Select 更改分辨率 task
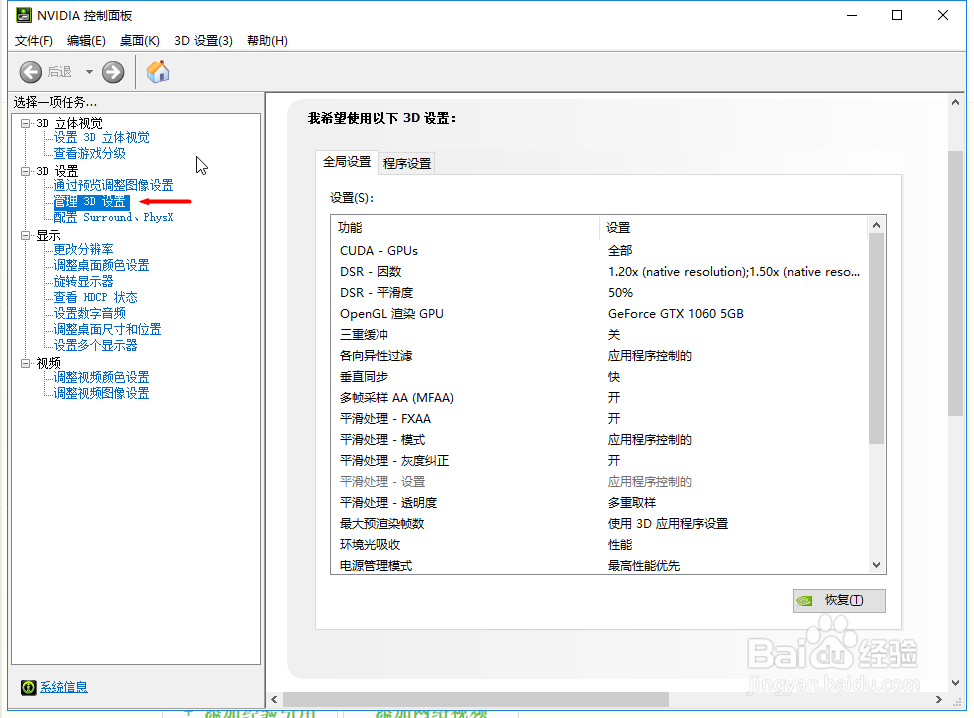Viewport: 974px width, 718px height. tap(83, 249)
